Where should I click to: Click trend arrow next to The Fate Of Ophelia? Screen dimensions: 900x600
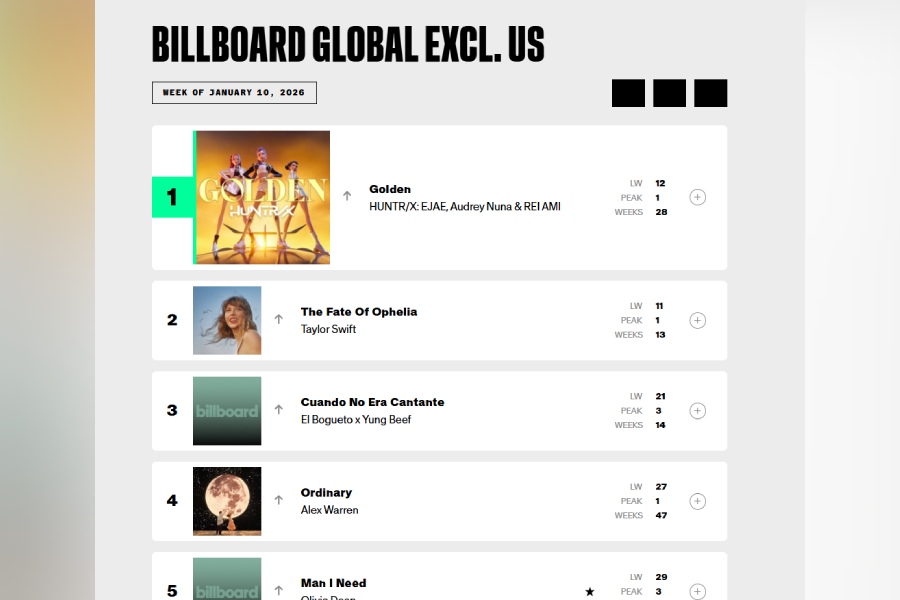[279, 320]
